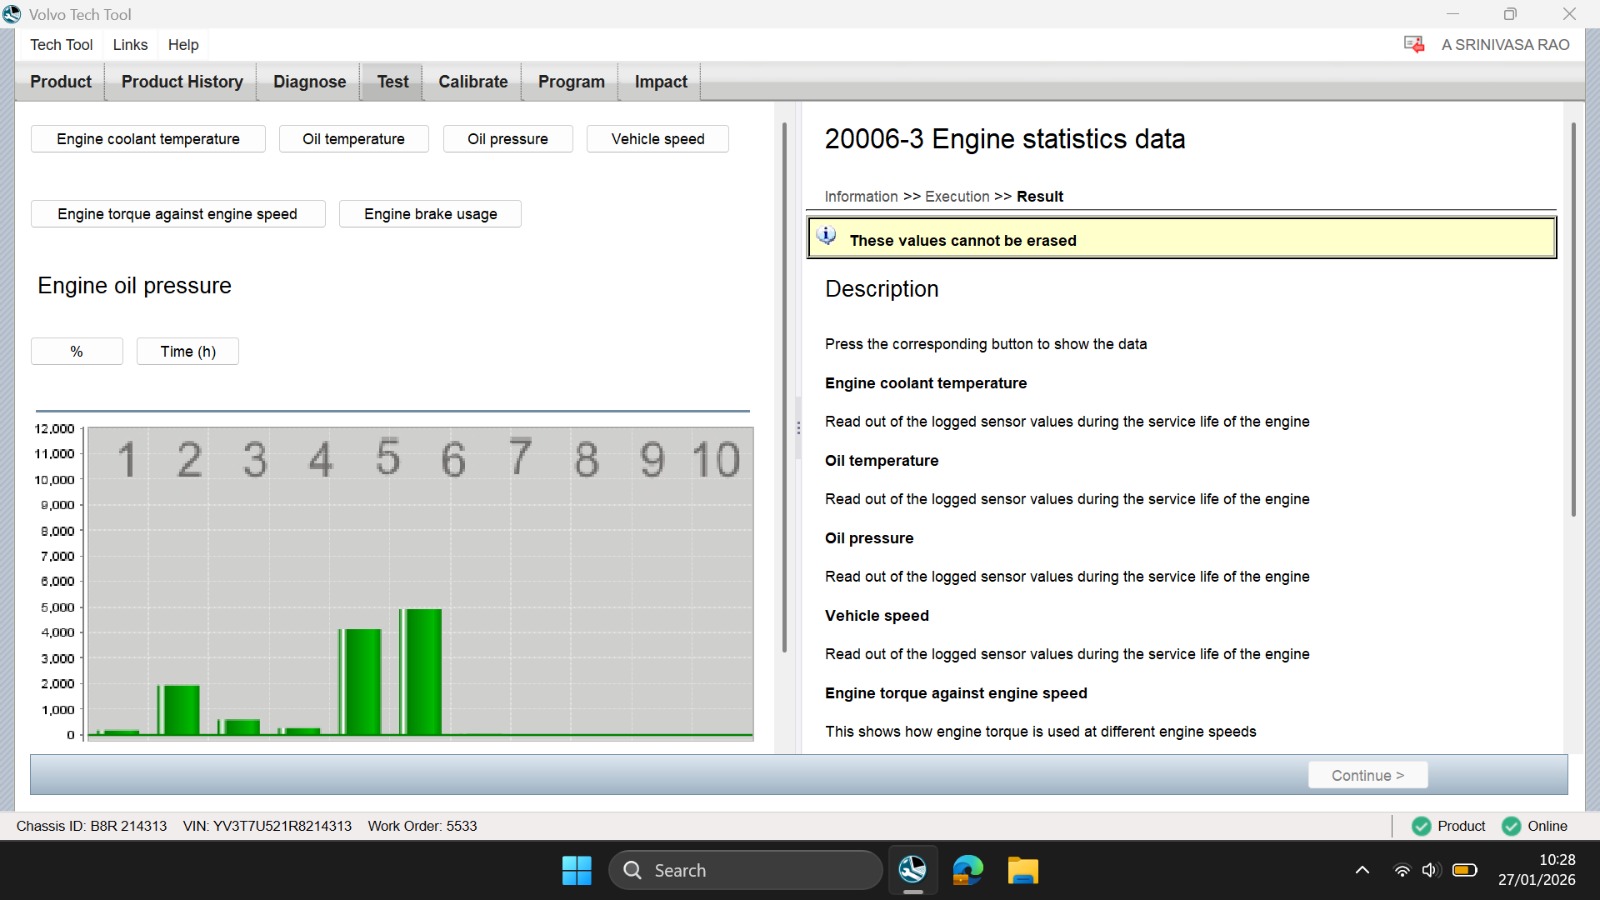Open the Calibrate tab
Viewport: 1600px width, 900px height.
coord(473,82)
